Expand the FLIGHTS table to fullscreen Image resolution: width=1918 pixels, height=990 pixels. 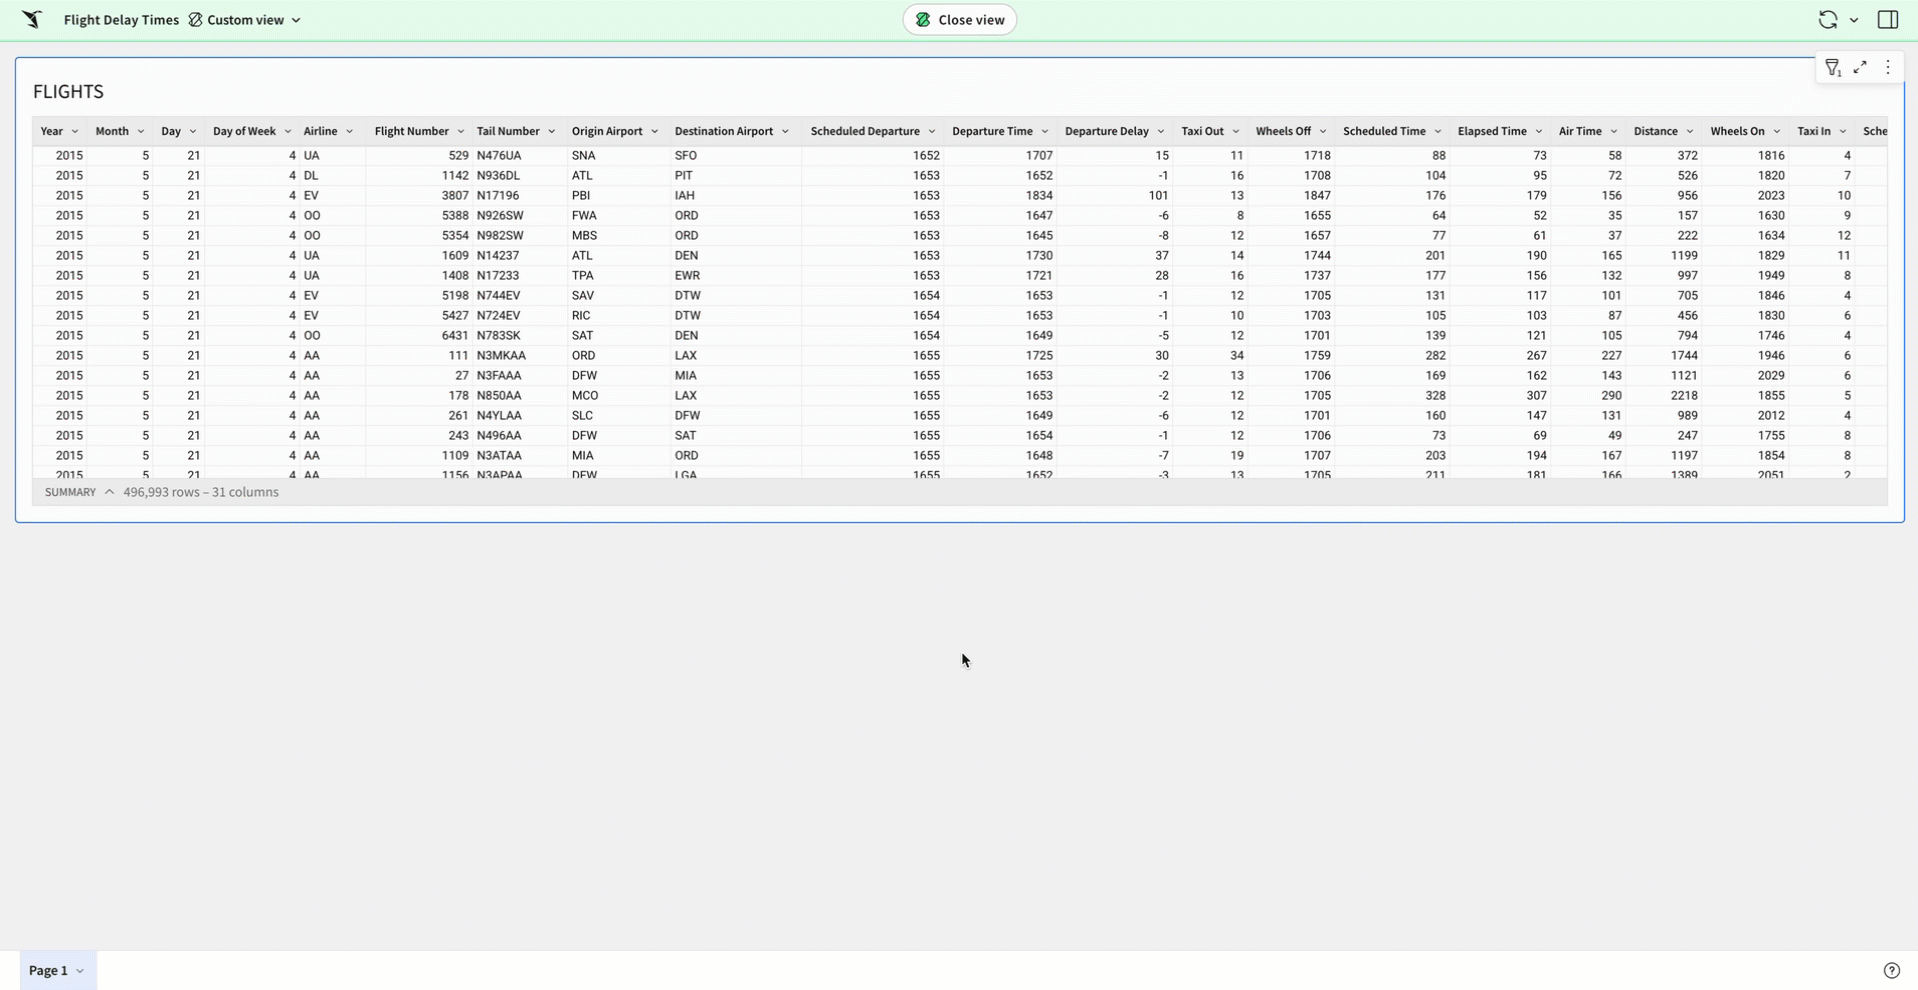(x=1860, y=68)
